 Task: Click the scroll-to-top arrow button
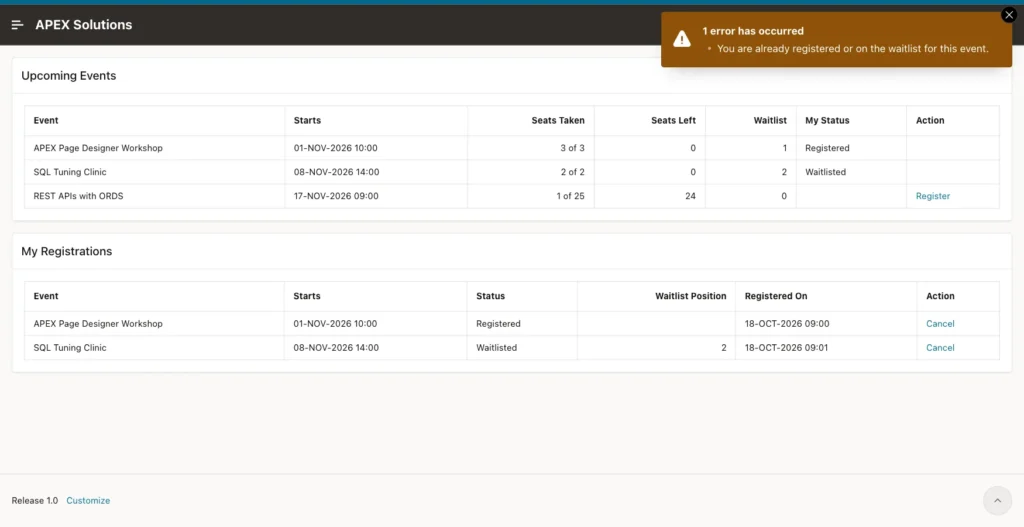pyautogui.click(x=997, y=501)
